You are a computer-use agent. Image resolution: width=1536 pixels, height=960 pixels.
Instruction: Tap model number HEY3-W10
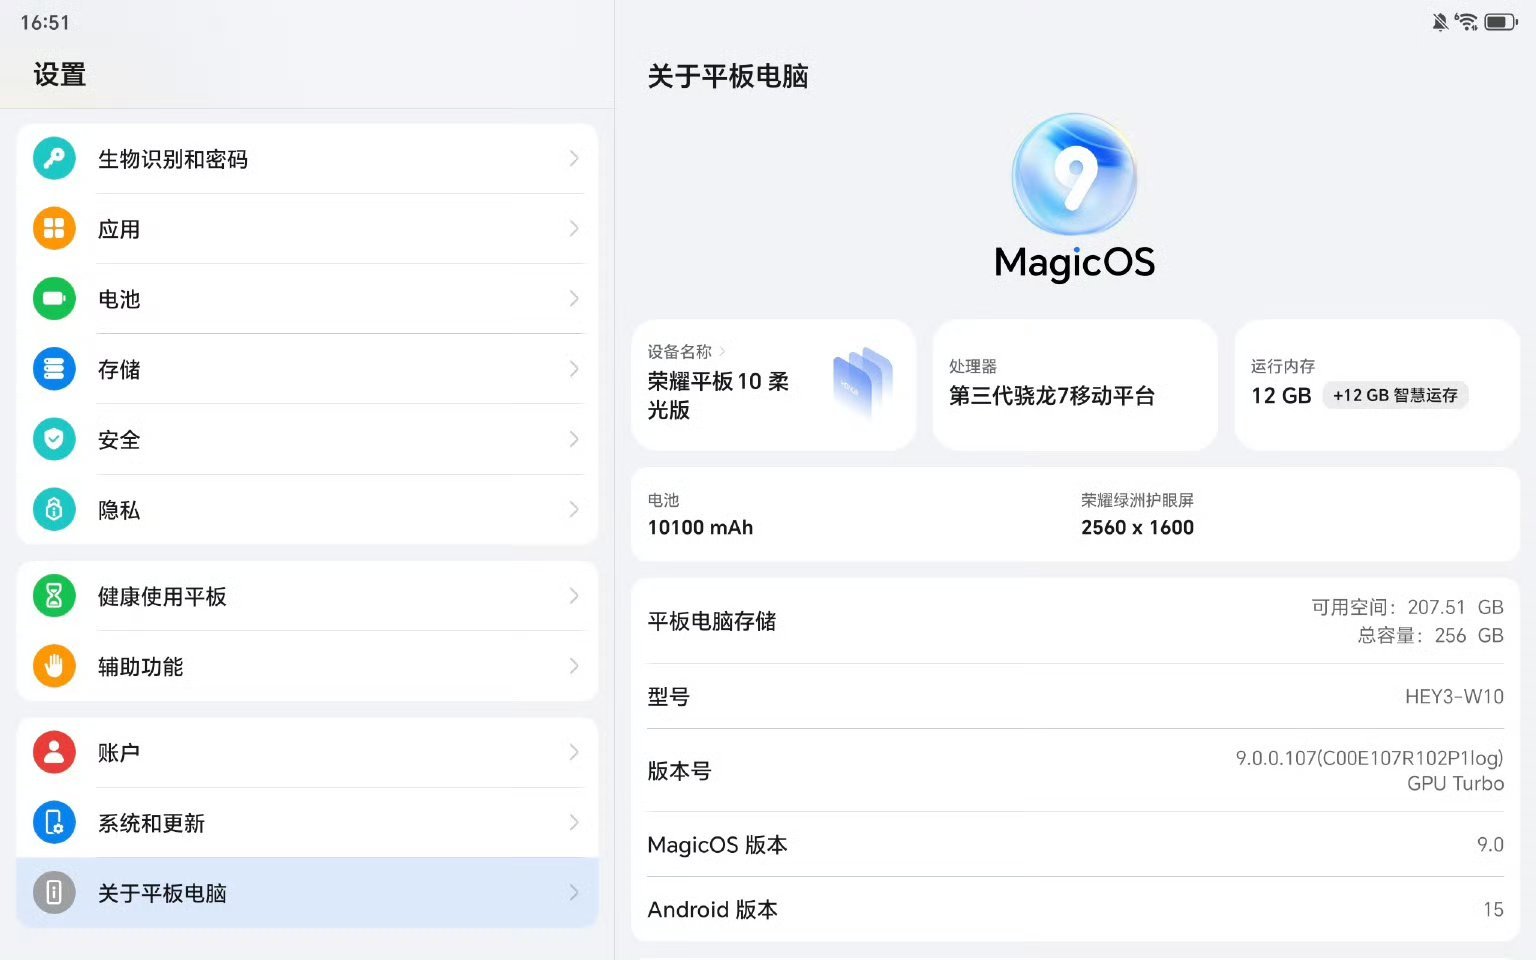(x=1454, y=696)
